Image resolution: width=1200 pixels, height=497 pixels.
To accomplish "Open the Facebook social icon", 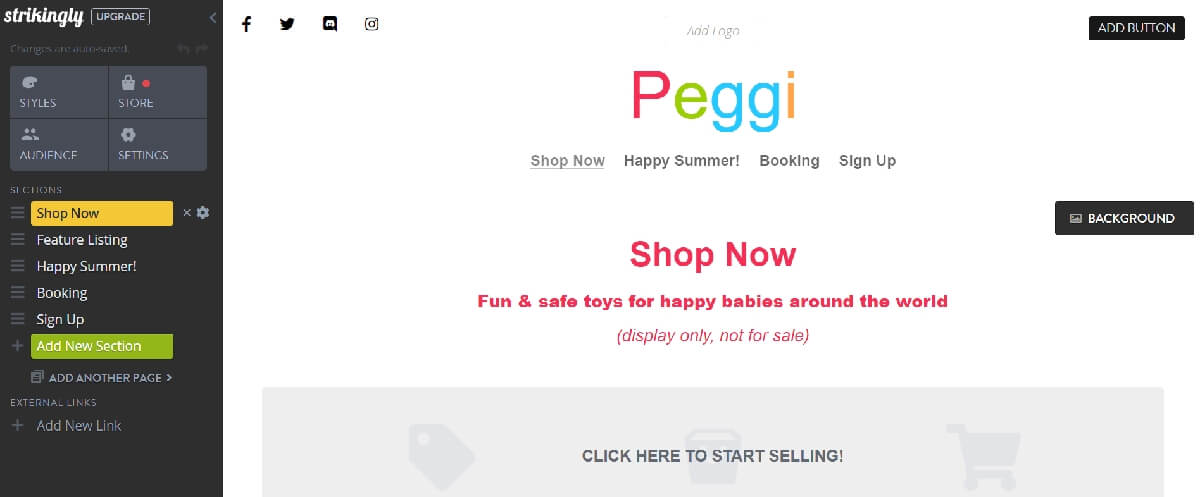I will [x=246, y=24].
